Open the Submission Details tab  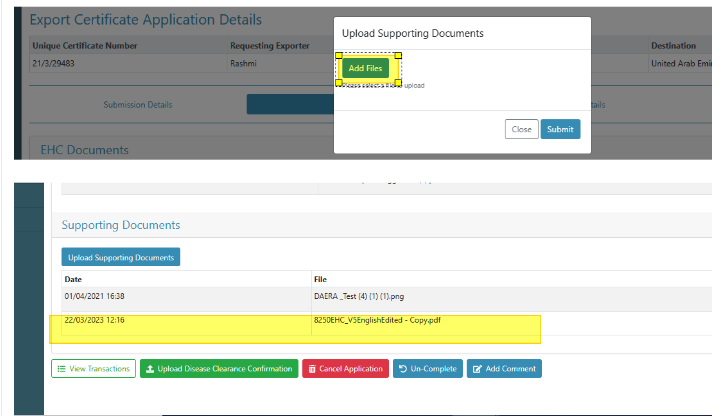[138, 104]
